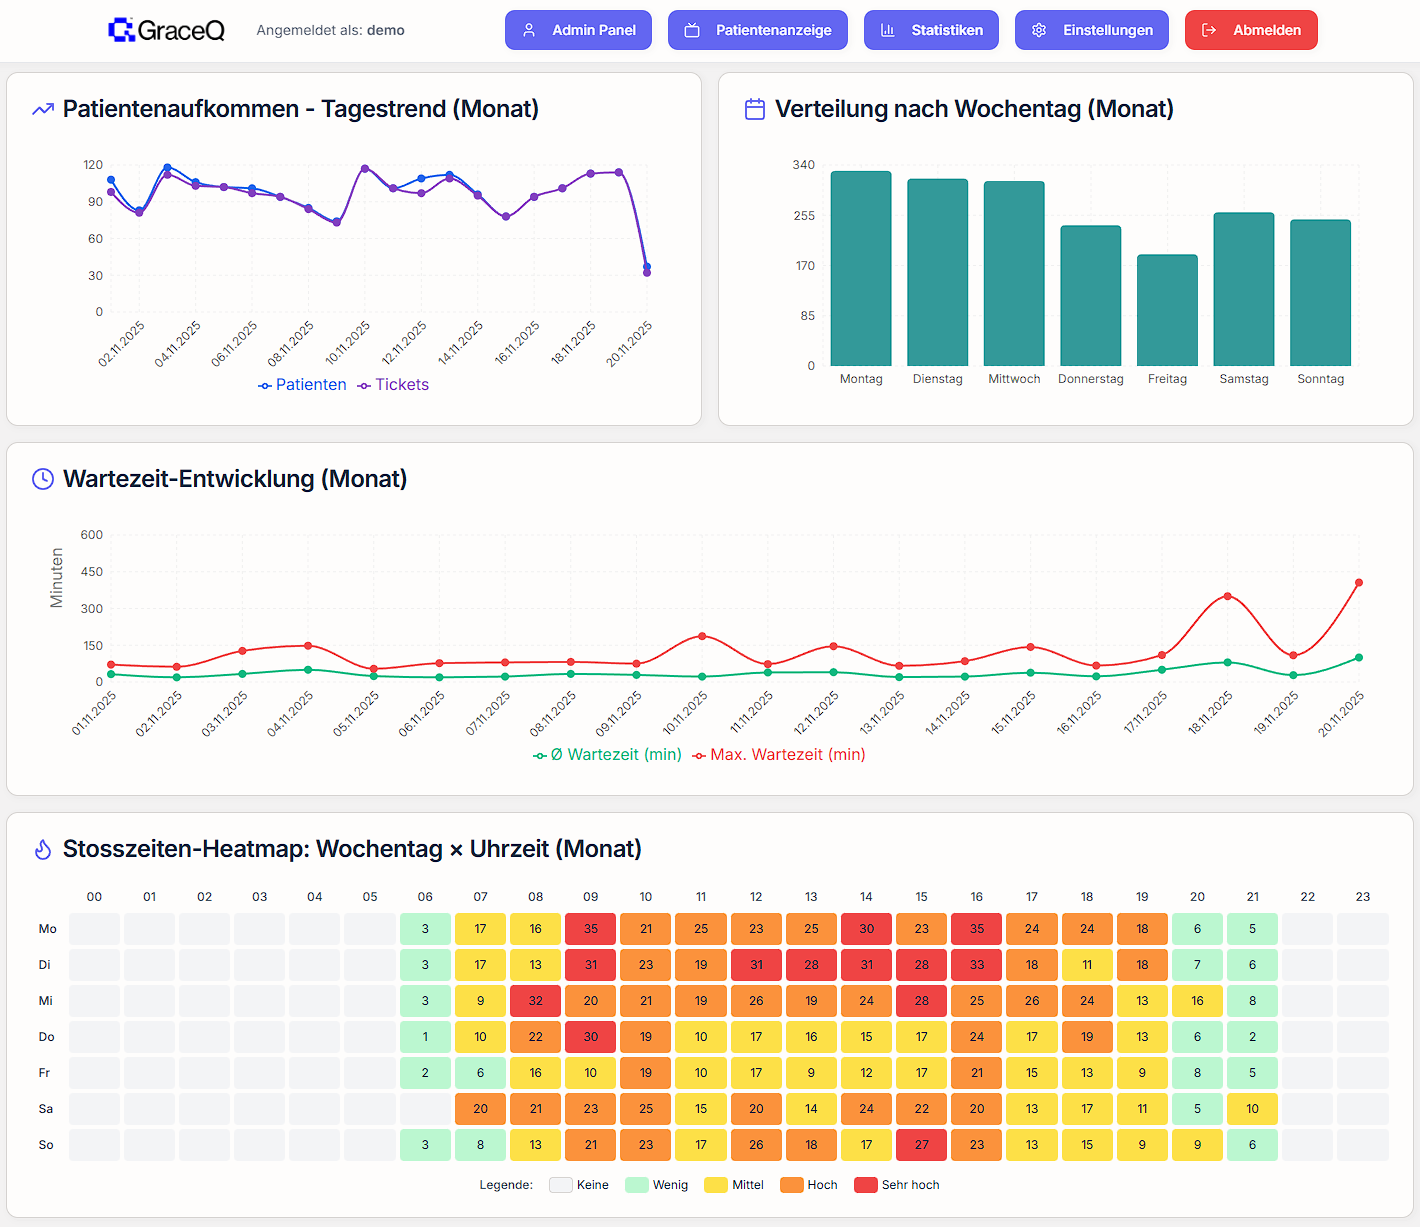This screenshot has width=1420, height=1227.
Task: Toggle the Ø Wartezeit (min) legend entry
Action: click(x=607, y=755)
